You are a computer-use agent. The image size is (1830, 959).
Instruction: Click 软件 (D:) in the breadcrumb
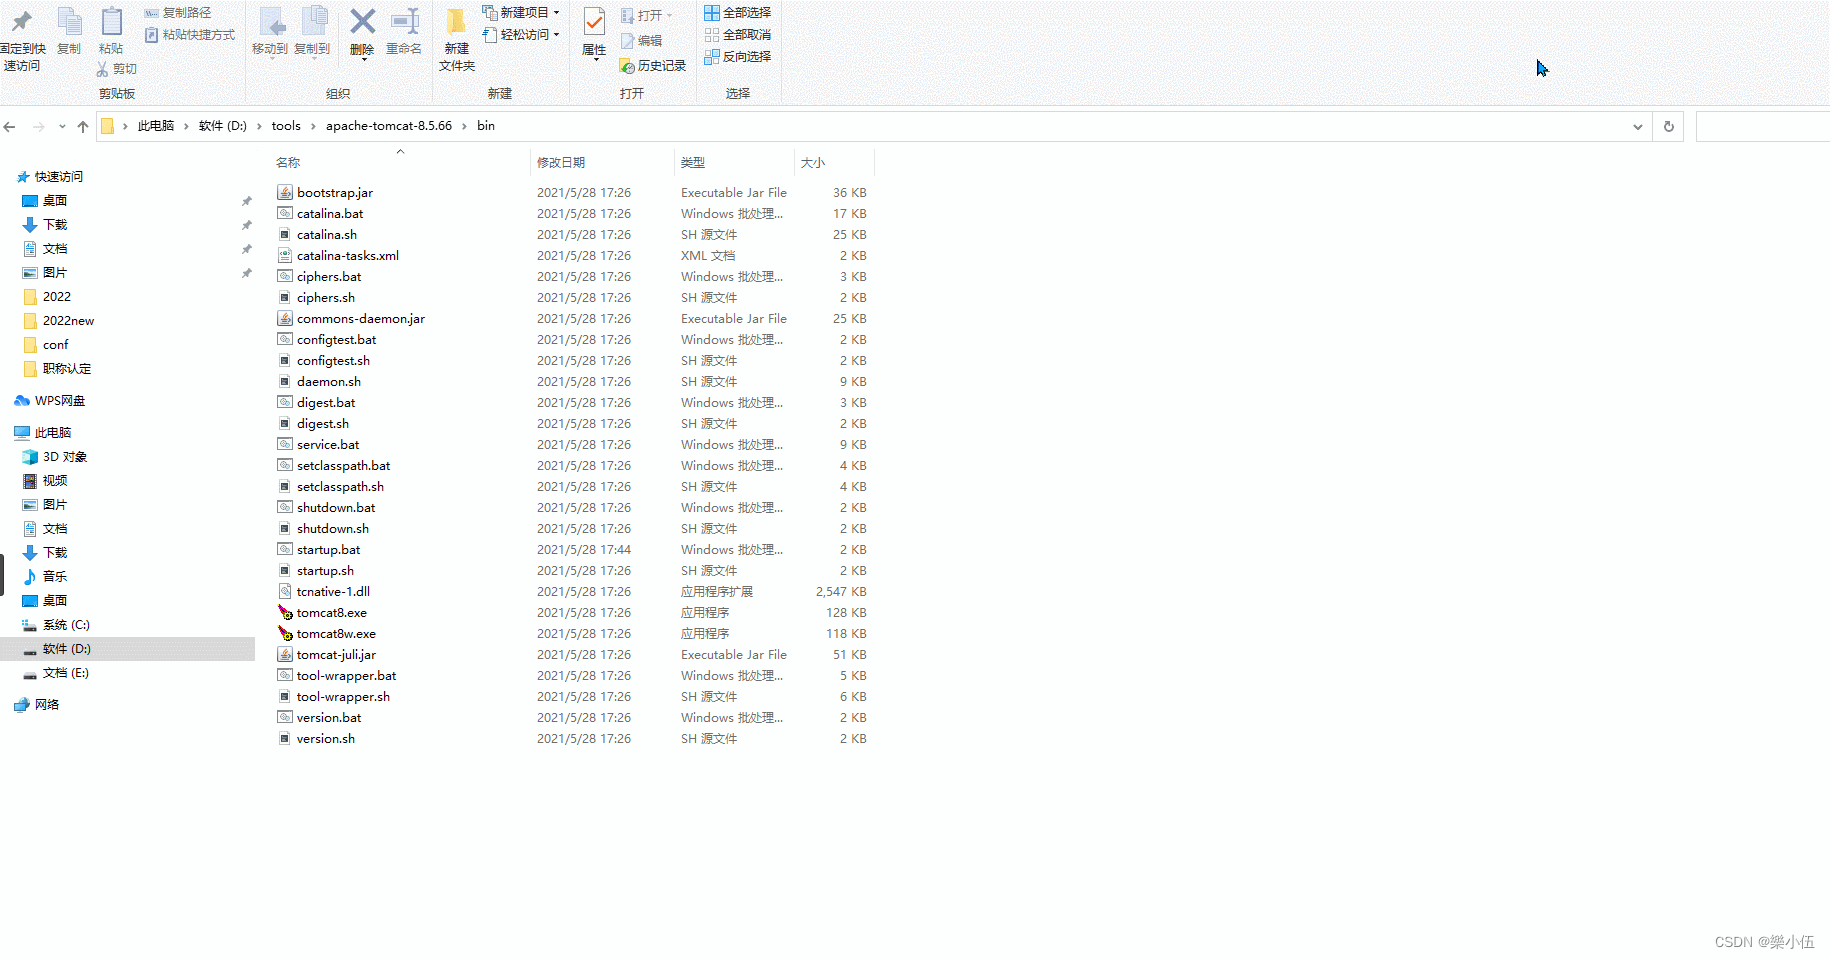[223, 126]
